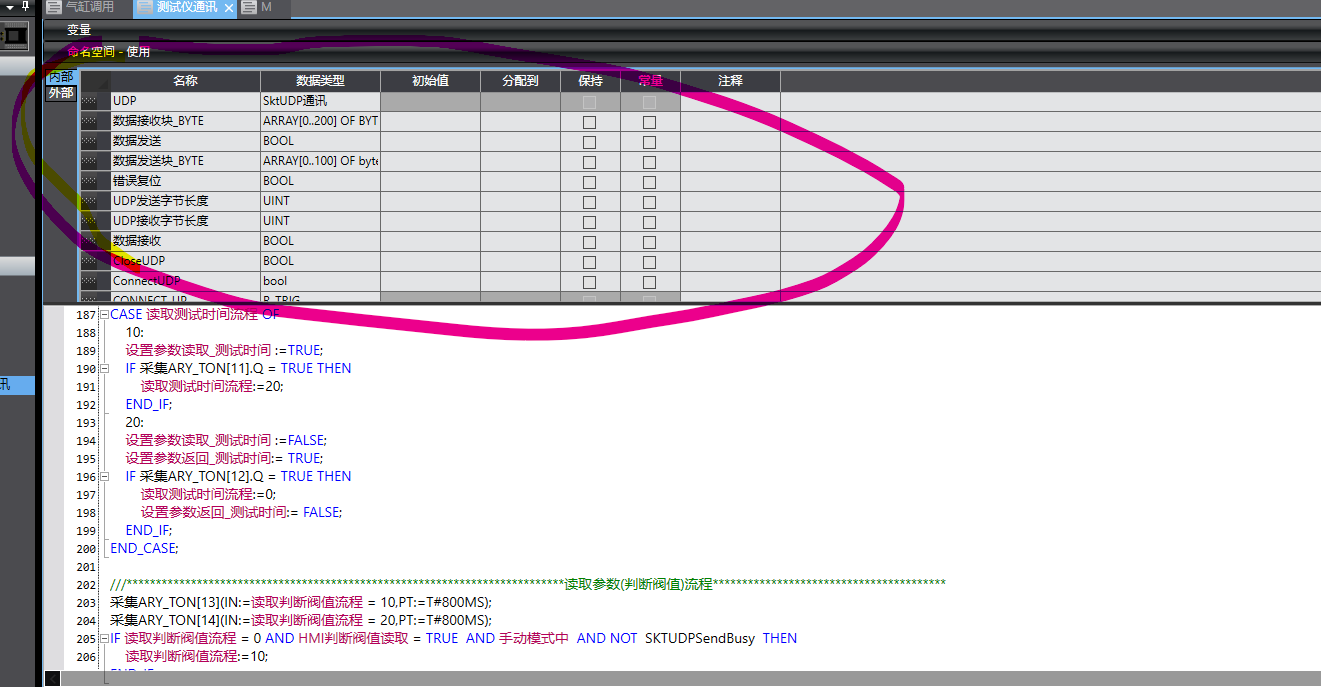The width and height of the screenshot is (1321, 687).
Task: Collapse the CASE block at line 187
Action: coord(104,315)
